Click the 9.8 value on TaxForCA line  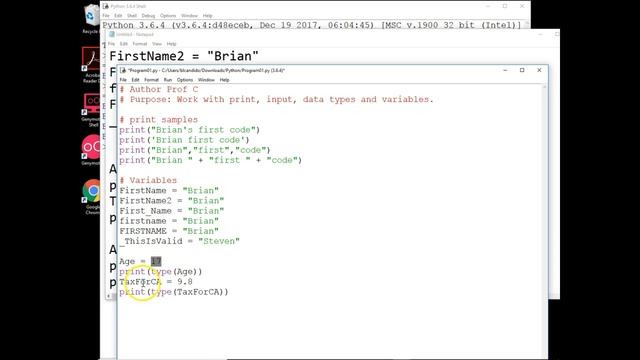pos(185,282)
